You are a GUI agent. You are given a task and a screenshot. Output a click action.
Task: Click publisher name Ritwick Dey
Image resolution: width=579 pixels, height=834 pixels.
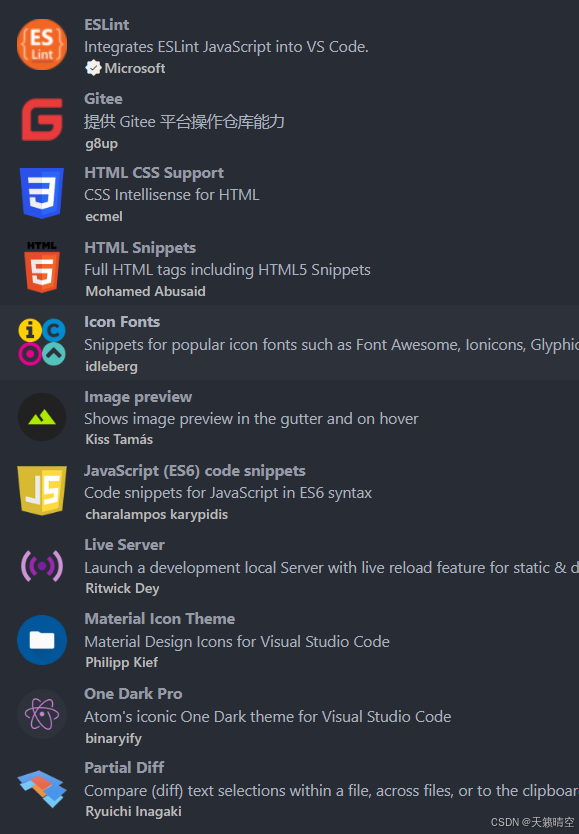pos(122,589)
